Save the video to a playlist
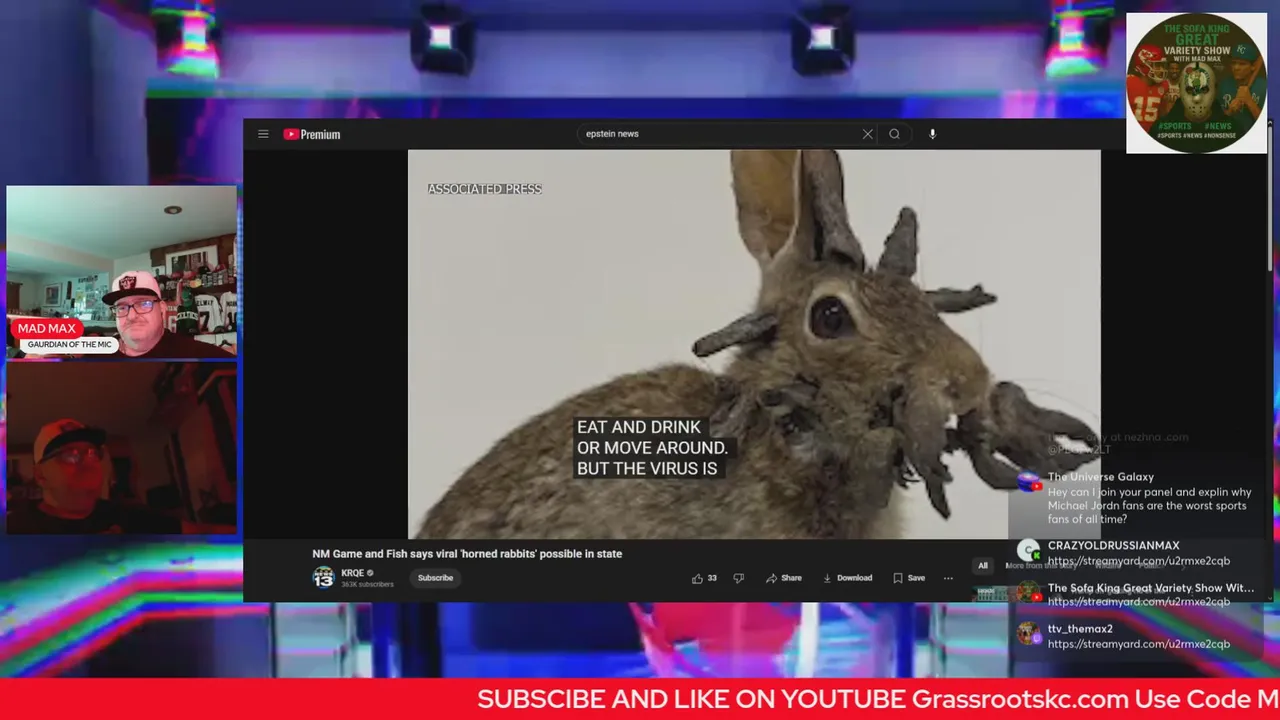The height and width of the screenshot is (720, 1280). click(x=909, y=578)
